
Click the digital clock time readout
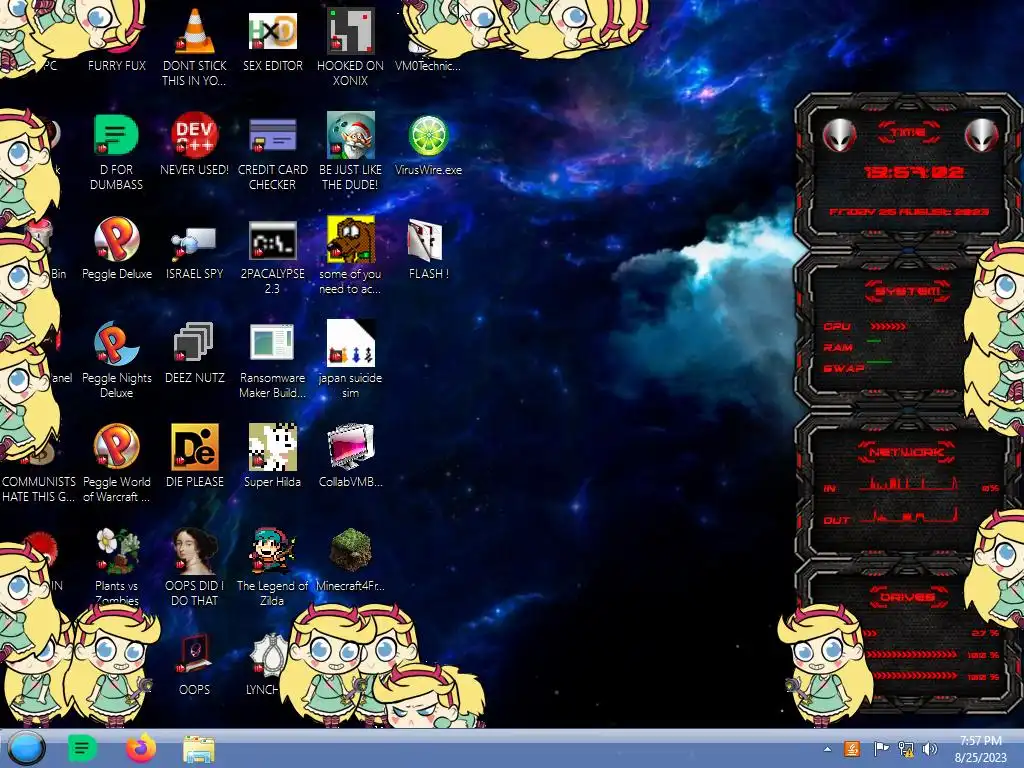914,172
